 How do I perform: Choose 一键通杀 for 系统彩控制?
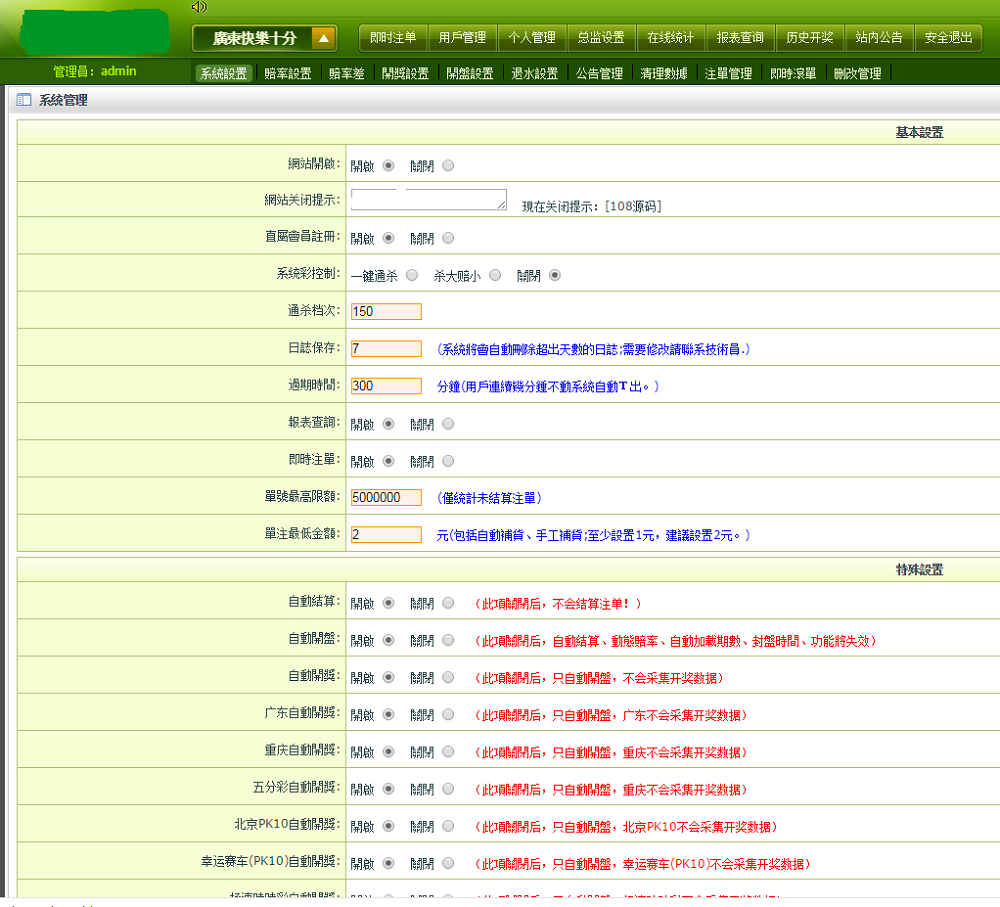pyautogui.click(x=412, y=275)
